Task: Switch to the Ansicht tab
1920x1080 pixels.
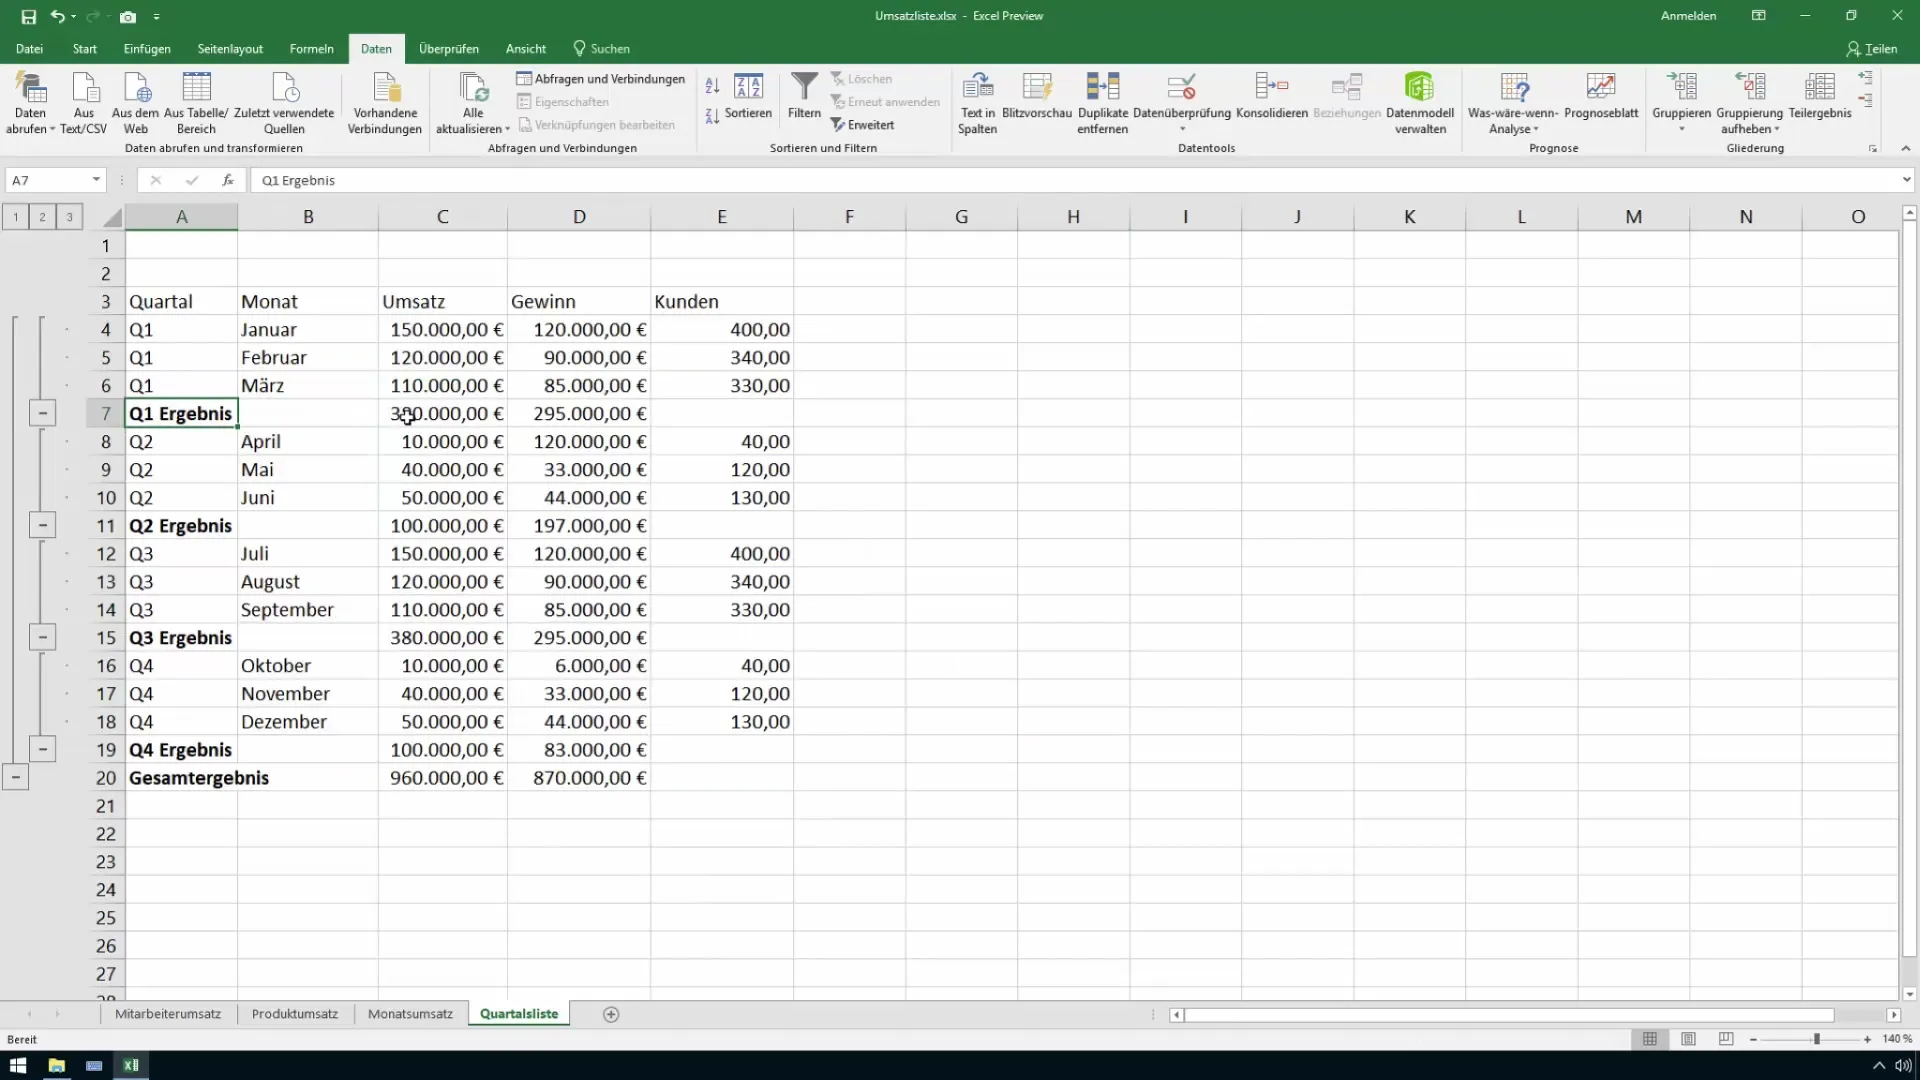Action: point(526,49)
